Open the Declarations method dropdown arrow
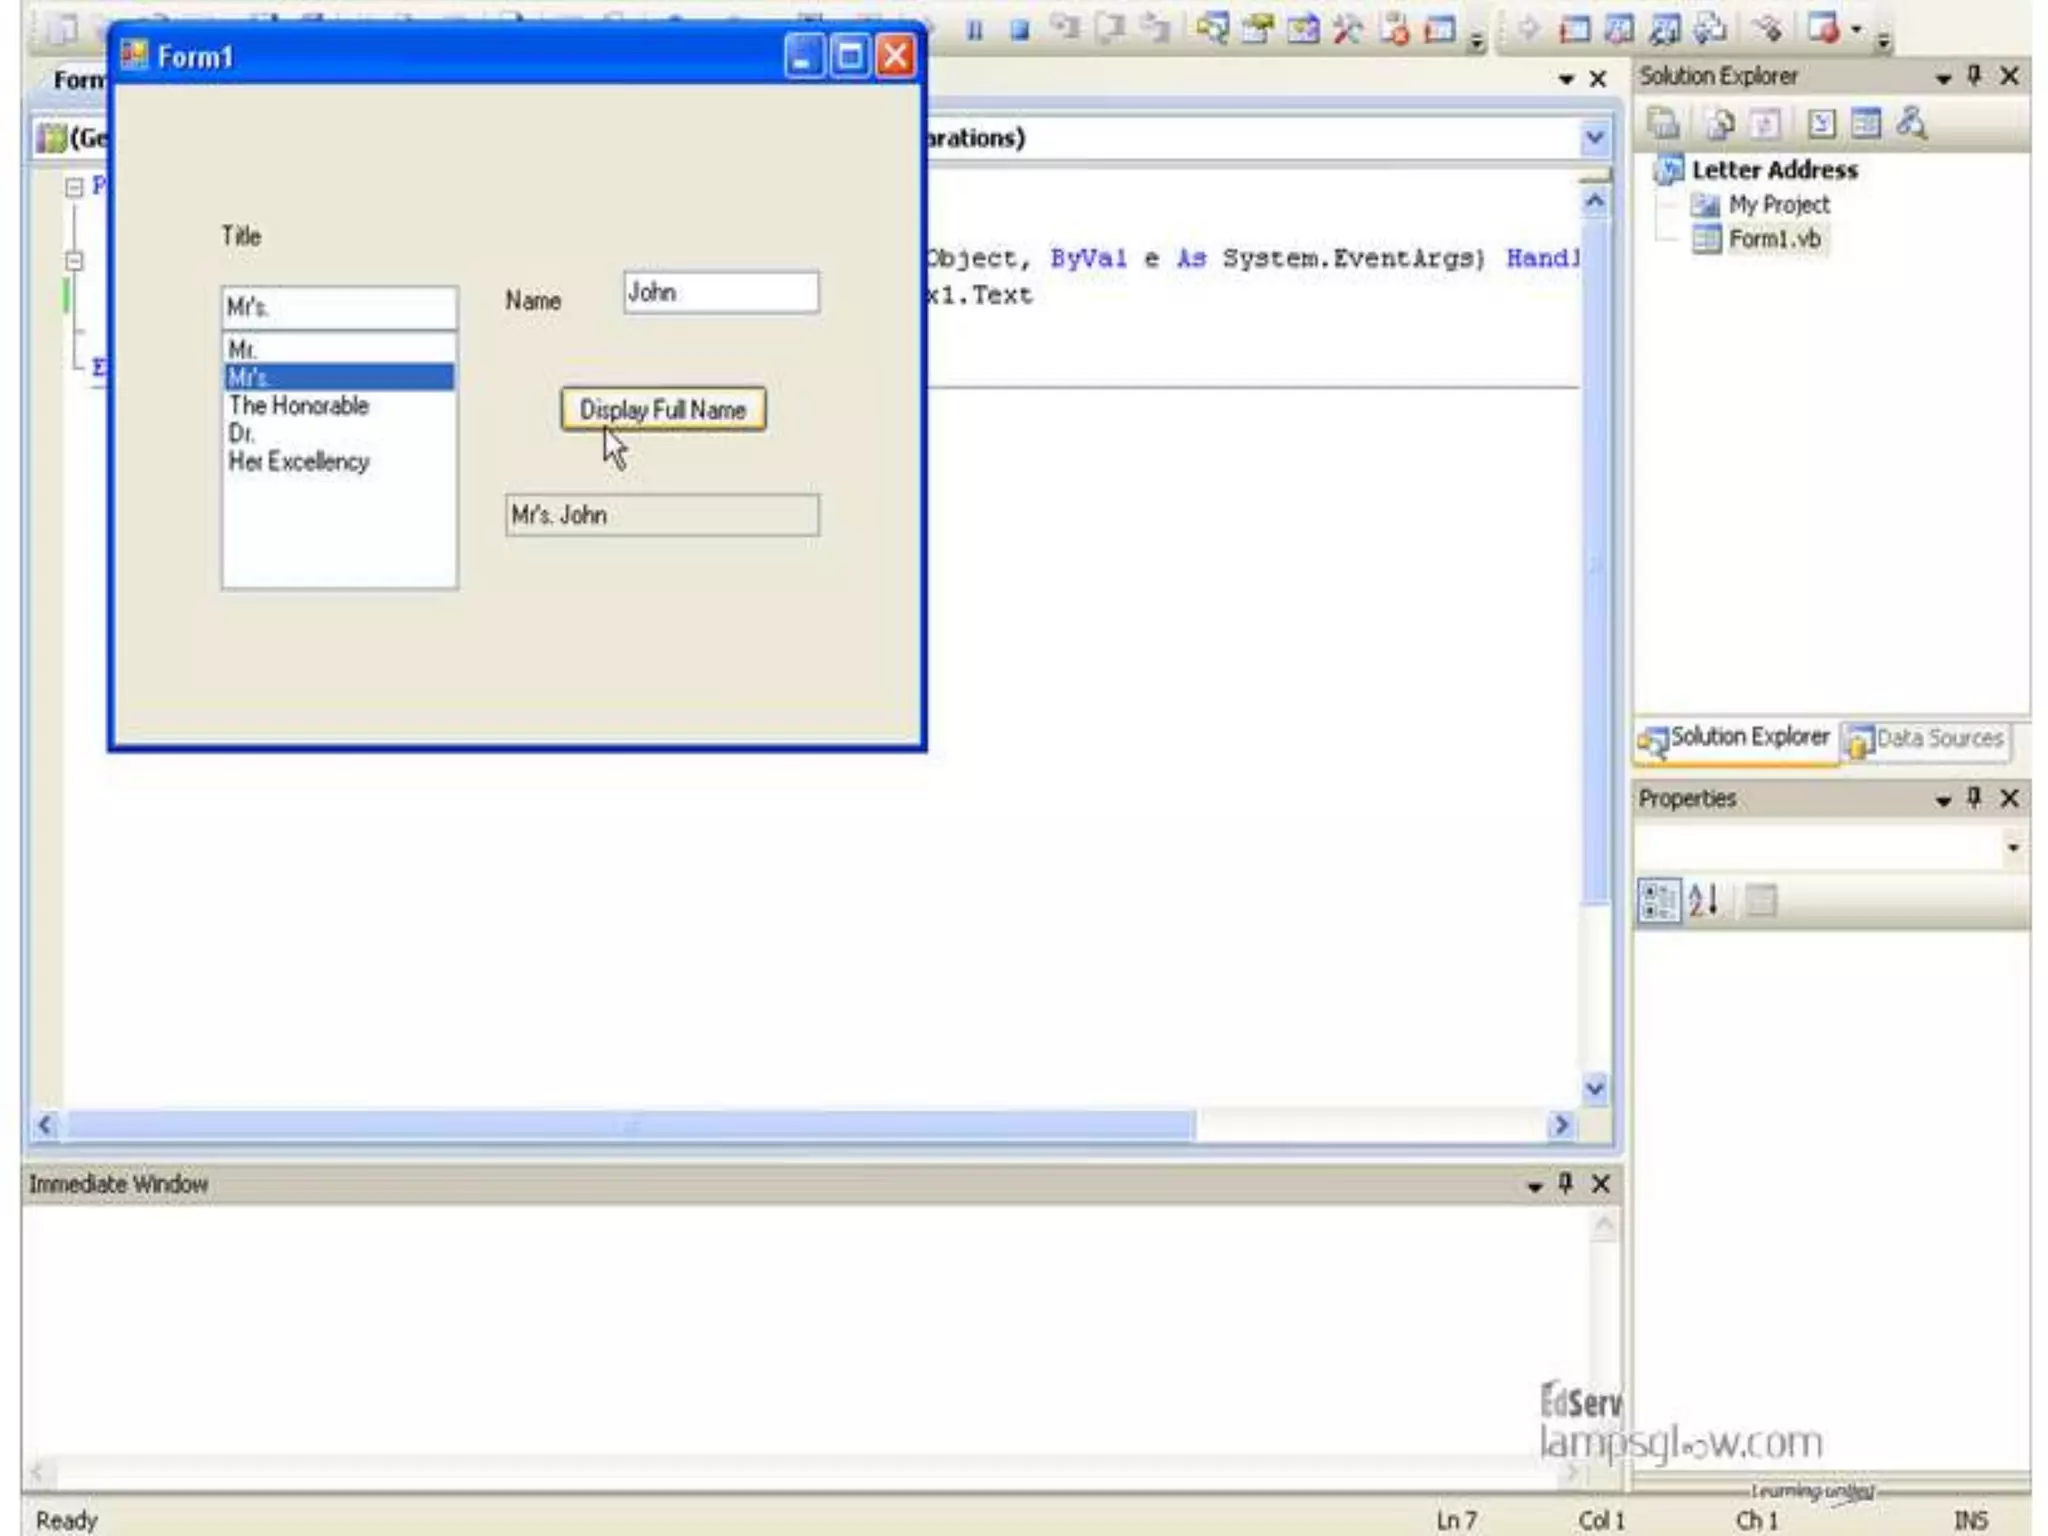2048x1536 pixels. coord(1595,137)
